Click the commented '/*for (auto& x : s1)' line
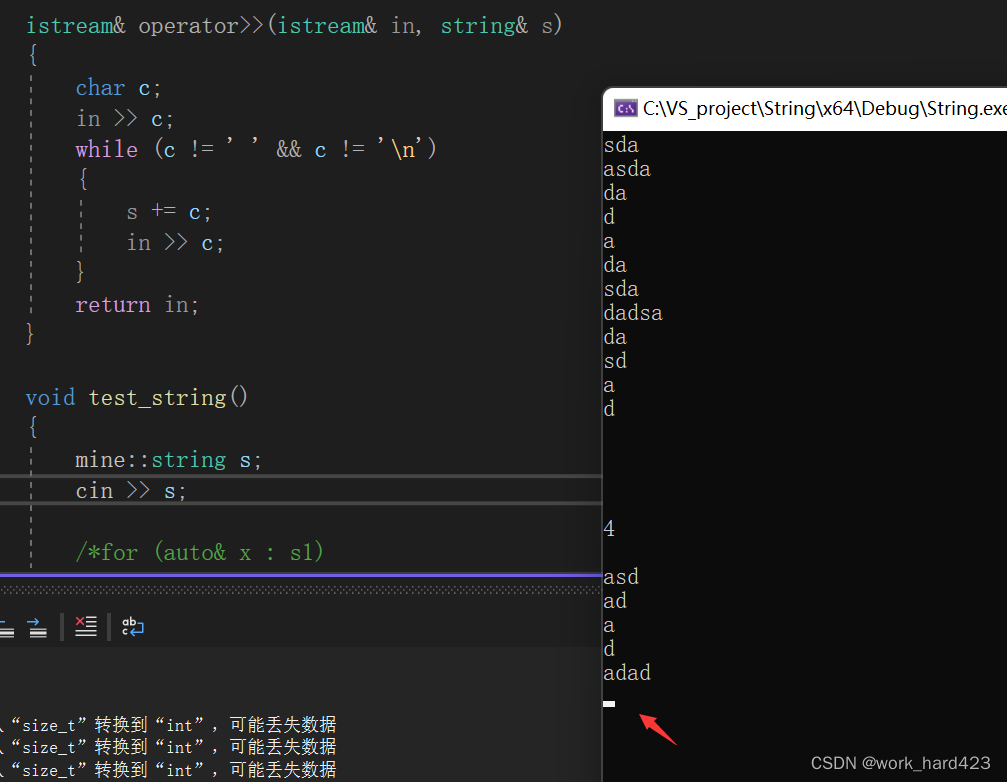This screenshot has height=782, width=1007. click(200, 552)
